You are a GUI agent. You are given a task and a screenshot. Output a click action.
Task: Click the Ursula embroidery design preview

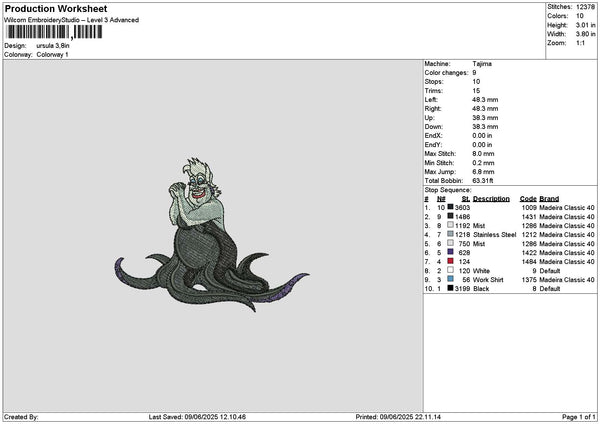point(212,235)
